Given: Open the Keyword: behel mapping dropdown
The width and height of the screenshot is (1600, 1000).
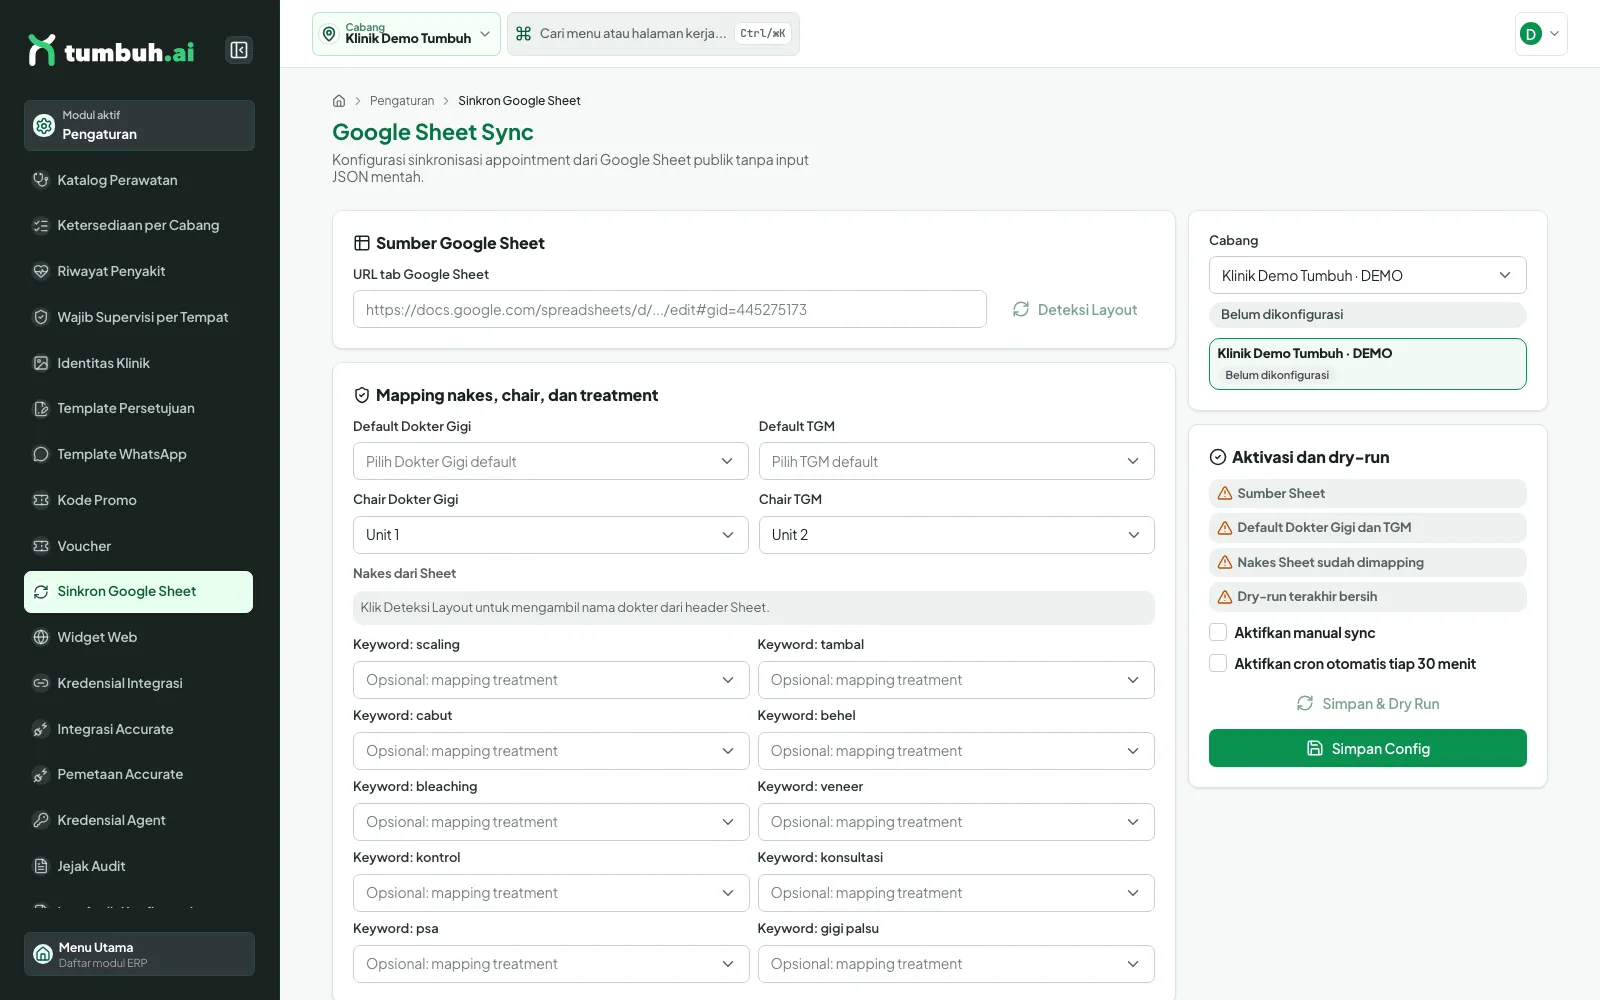Looking at the screenshot, I should point(956,751).
